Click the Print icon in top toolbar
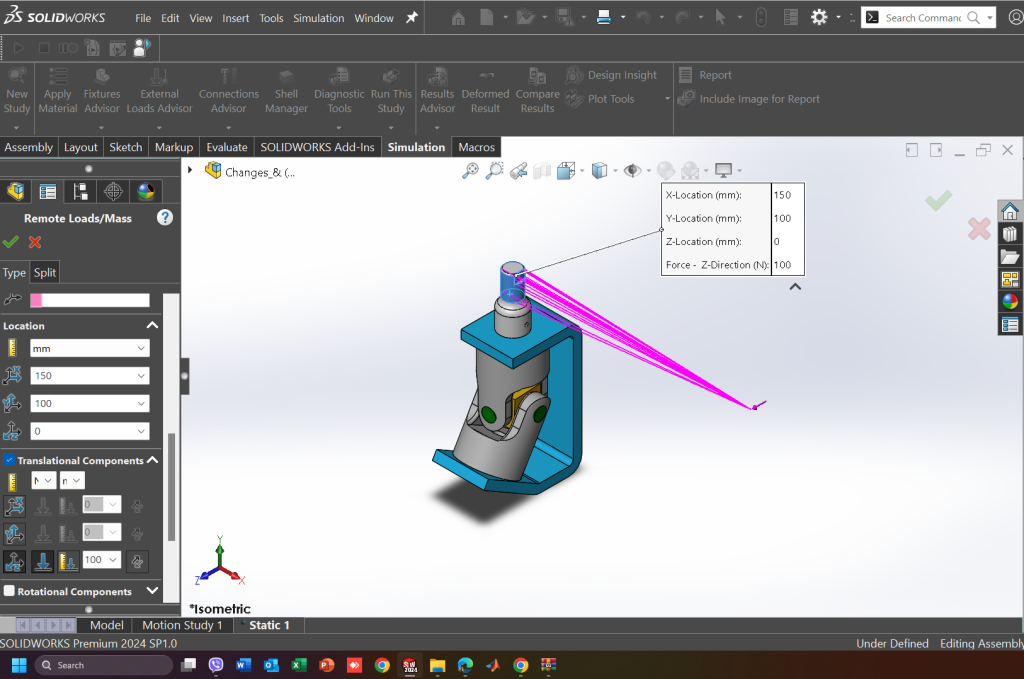This screenshot has height=679, width=1024. [603, 17]
